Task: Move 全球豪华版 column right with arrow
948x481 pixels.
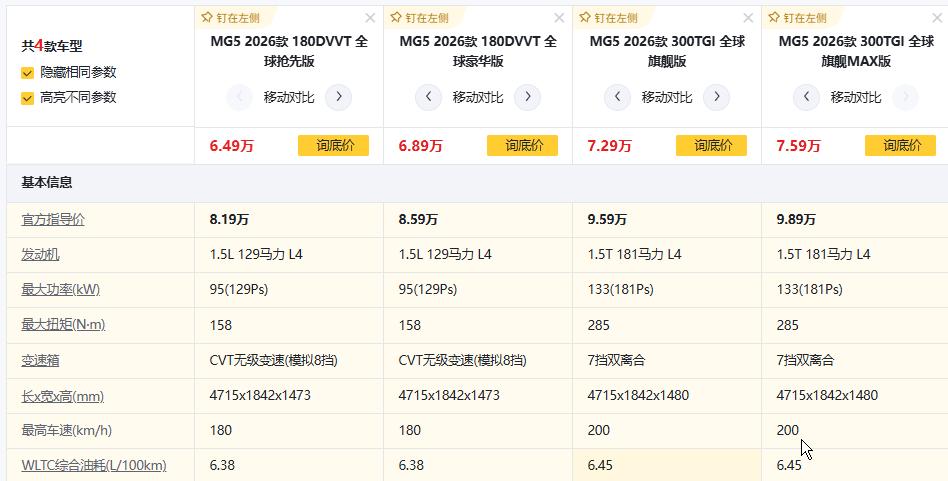Action: click(x=527, y=97)
